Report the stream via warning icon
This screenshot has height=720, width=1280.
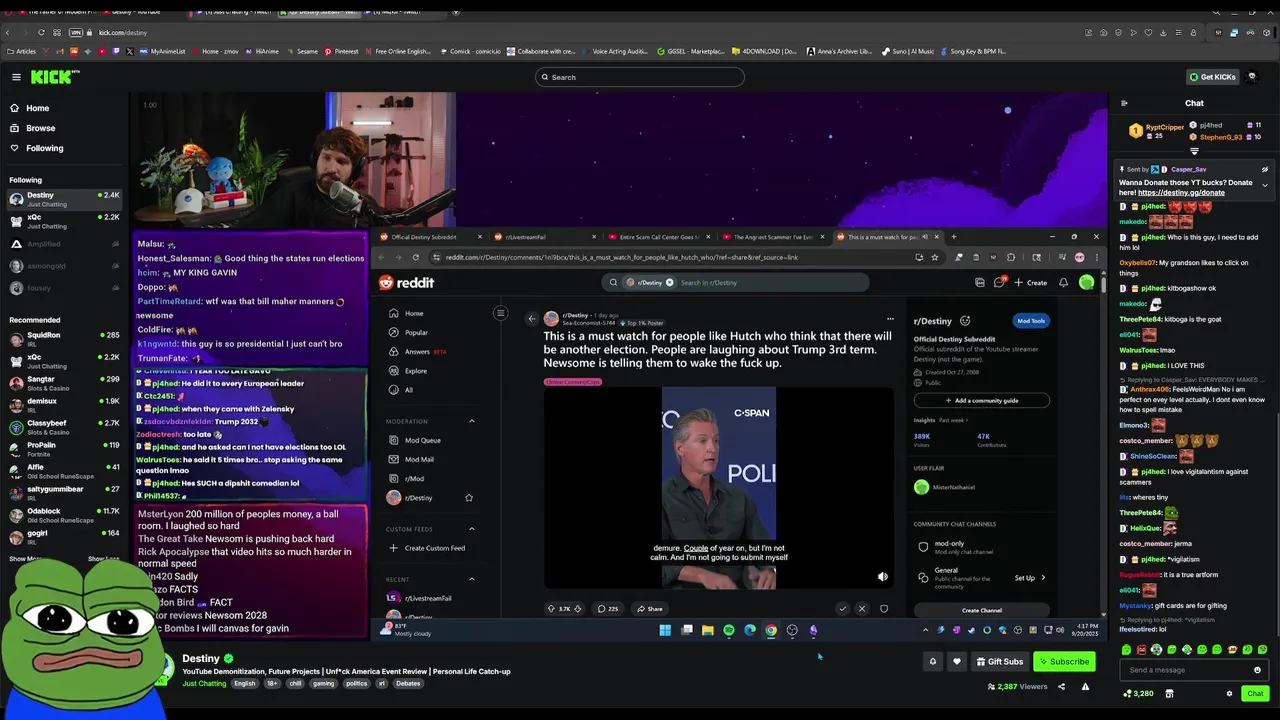[1085, 686]
